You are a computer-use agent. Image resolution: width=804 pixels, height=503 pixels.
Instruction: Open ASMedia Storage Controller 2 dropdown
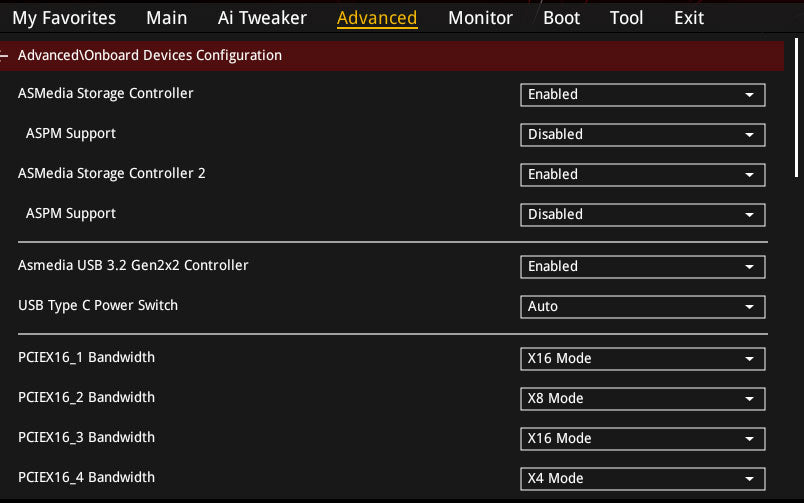coord(642,175)
